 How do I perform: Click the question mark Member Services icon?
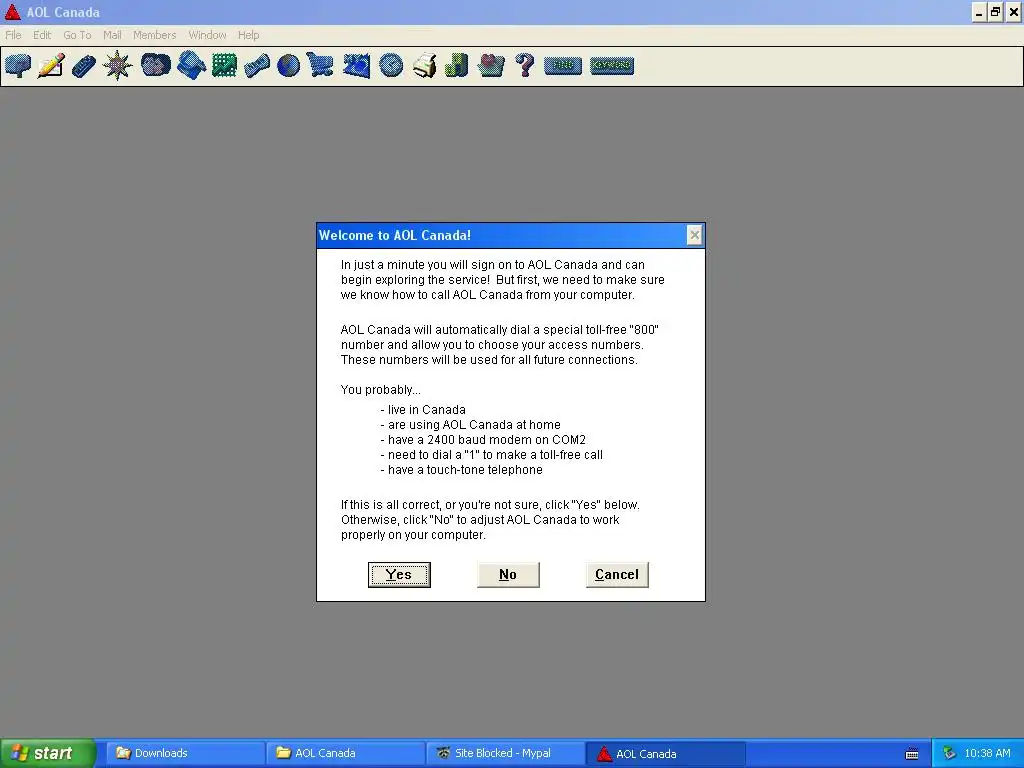524,65
